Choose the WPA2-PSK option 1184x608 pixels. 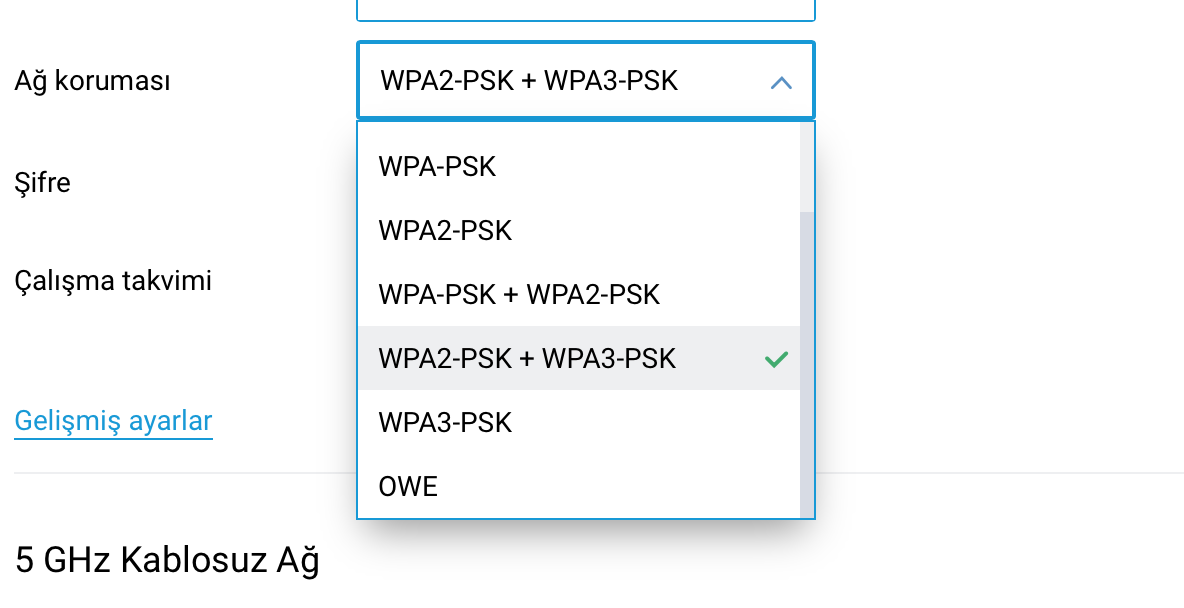[578, 230]
